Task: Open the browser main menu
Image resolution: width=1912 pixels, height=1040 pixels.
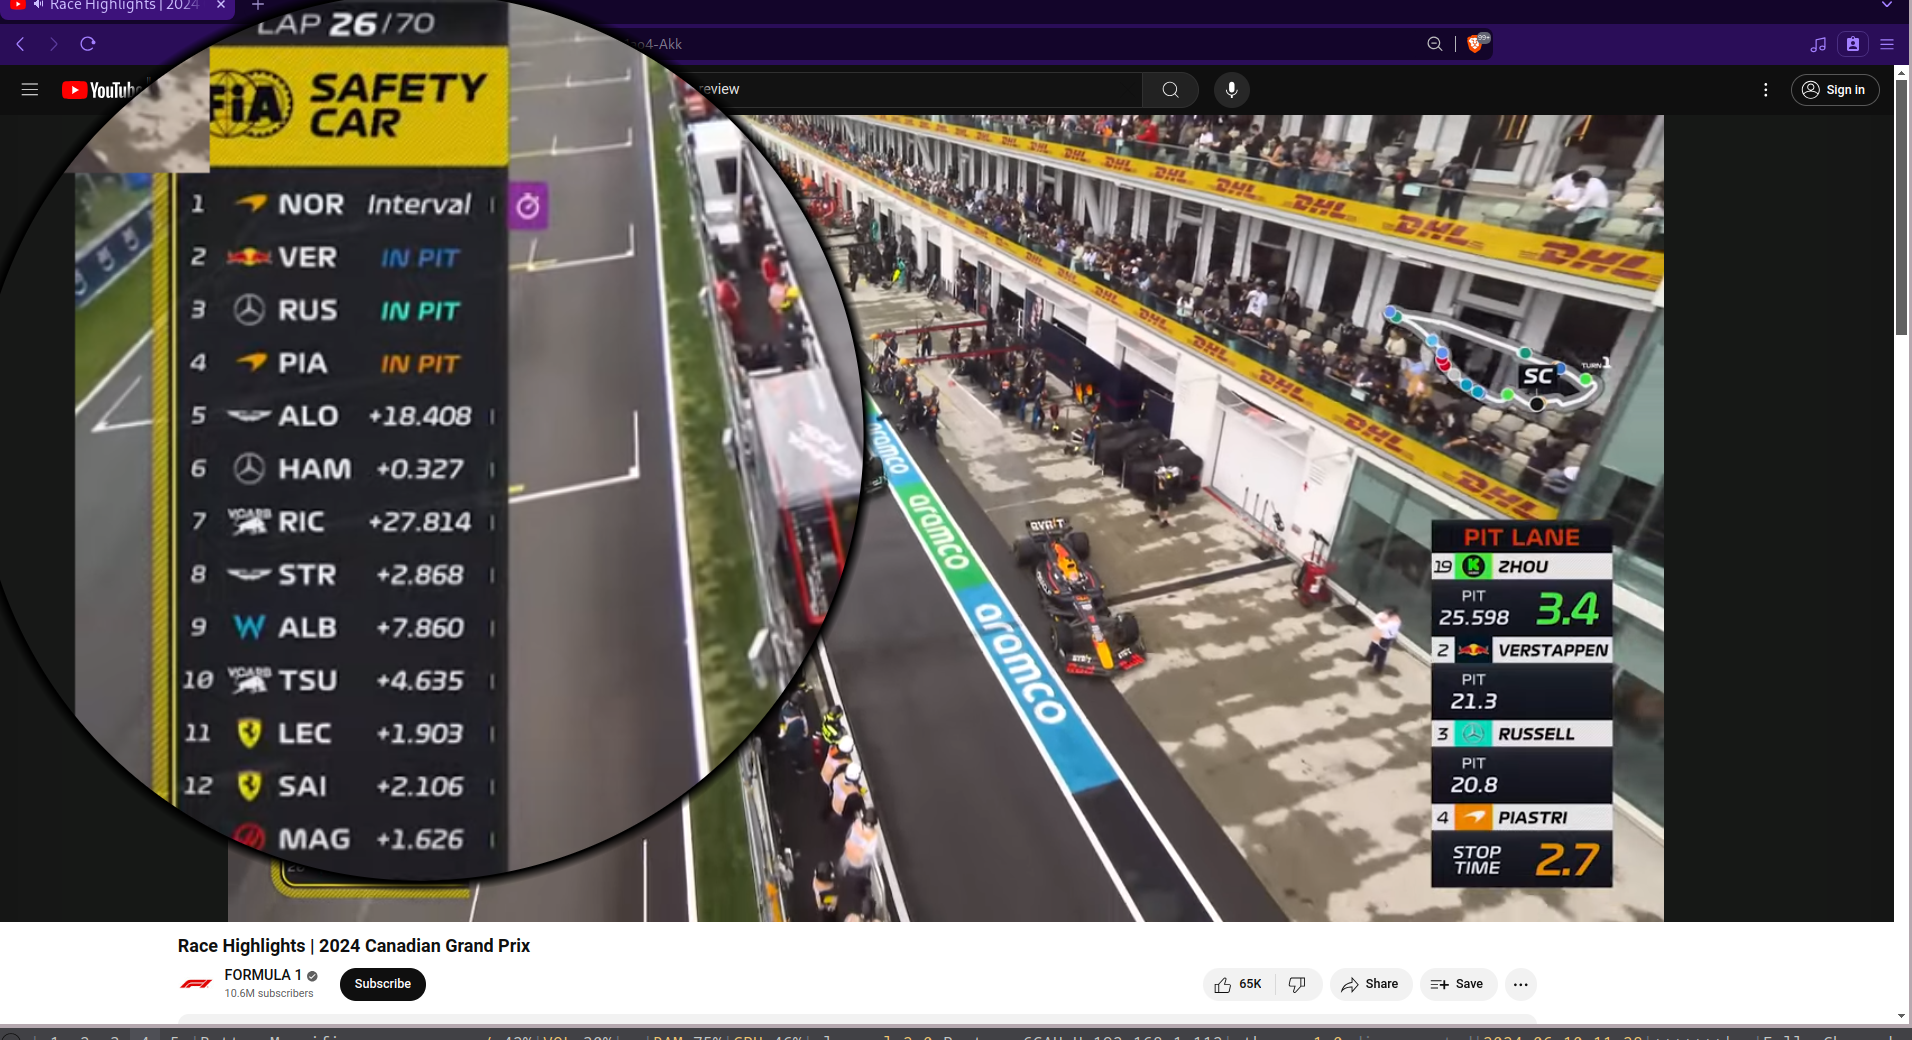Action: (x=1887, y=44)
